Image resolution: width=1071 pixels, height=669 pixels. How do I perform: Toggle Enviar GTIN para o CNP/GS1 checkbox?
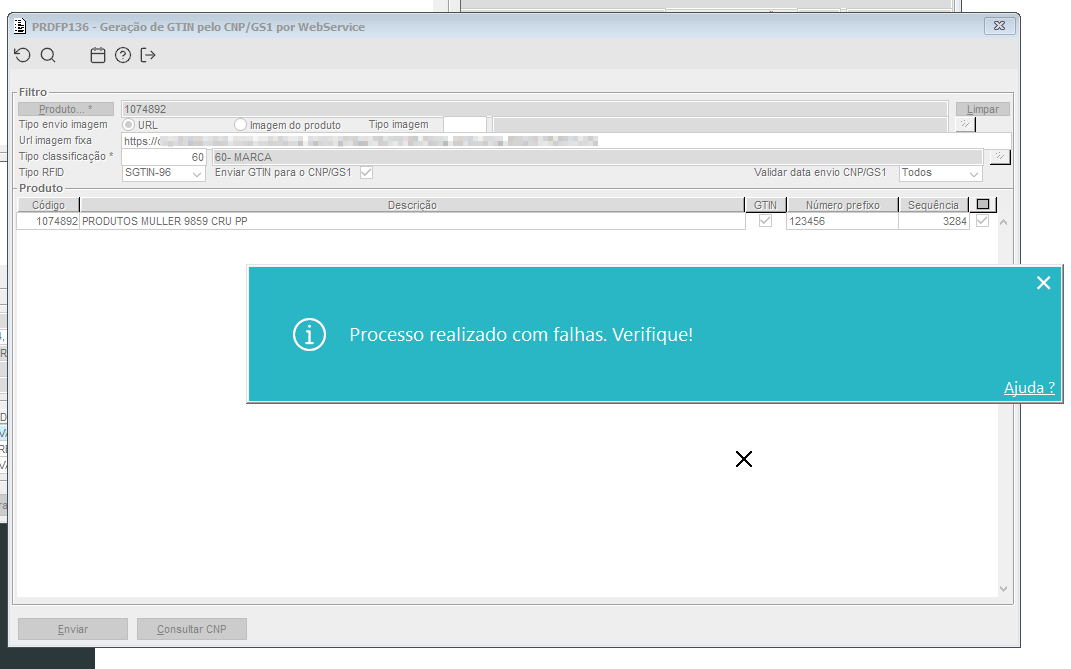[x=367, y=173]
